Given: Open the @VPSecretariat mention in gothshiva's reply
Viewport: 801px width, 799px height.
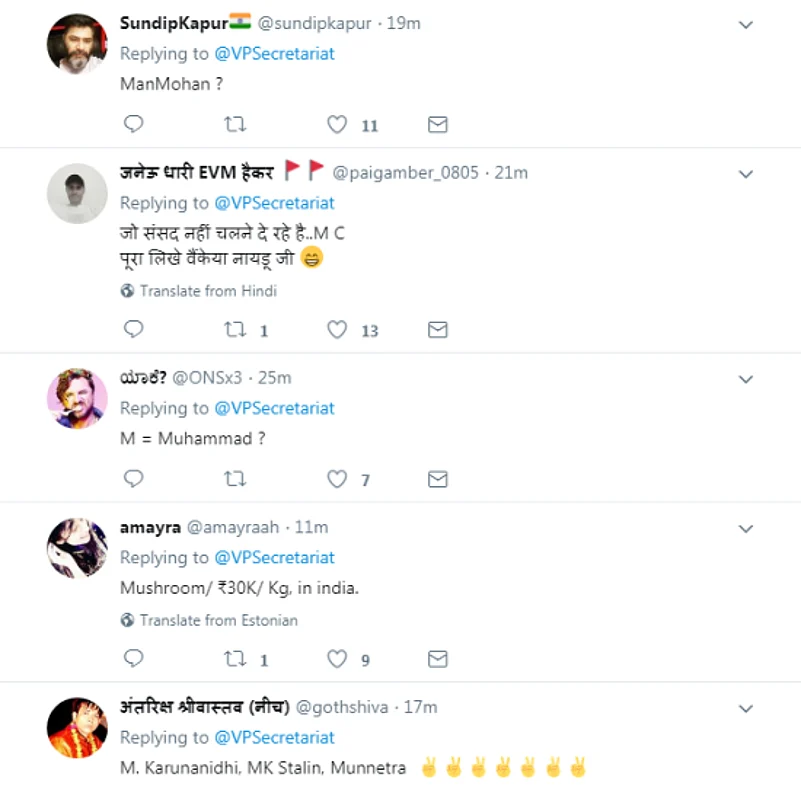Looking at the screenshot, I should coord(275,737).
